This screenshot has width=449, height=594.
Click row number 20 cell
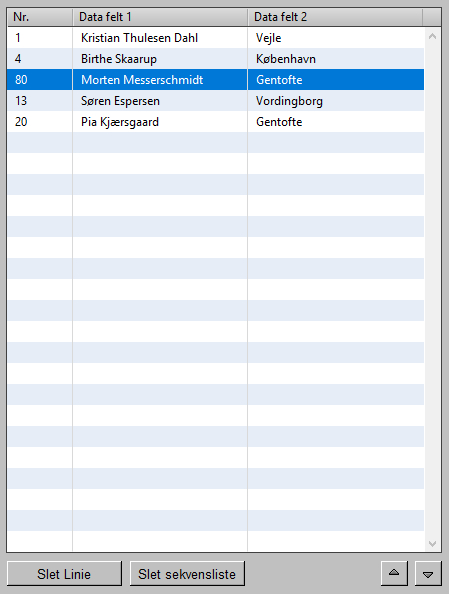40,122
